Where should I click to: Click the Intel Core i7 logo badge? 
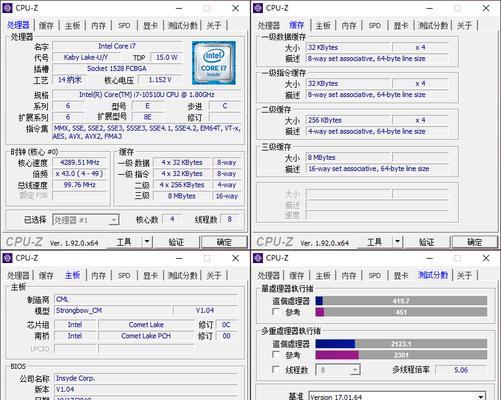click(214, 63)
